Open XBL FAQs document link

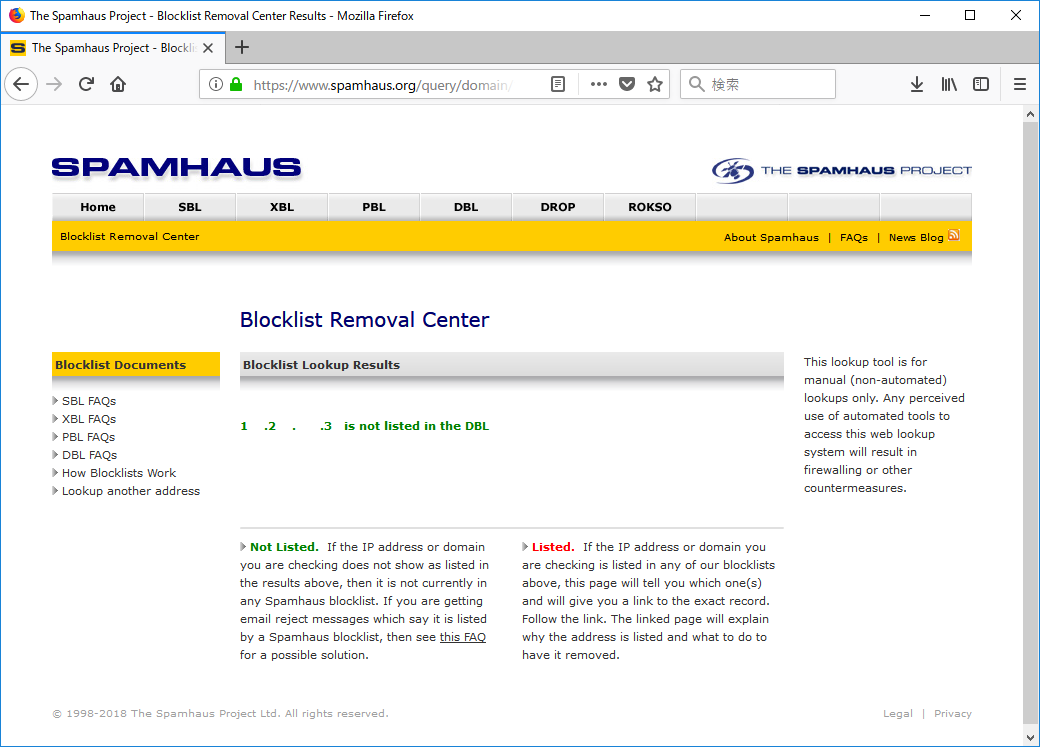[x=89, y=419]
